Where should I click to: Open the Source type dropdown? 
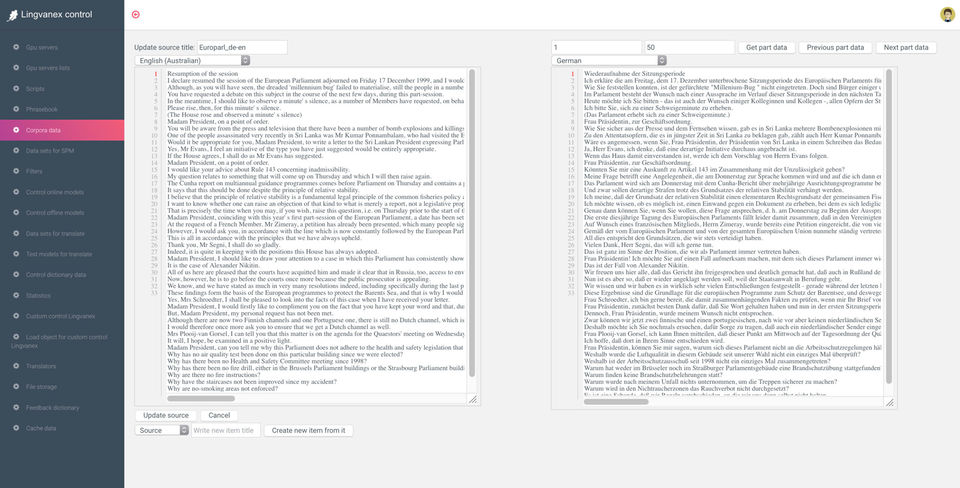162,430
